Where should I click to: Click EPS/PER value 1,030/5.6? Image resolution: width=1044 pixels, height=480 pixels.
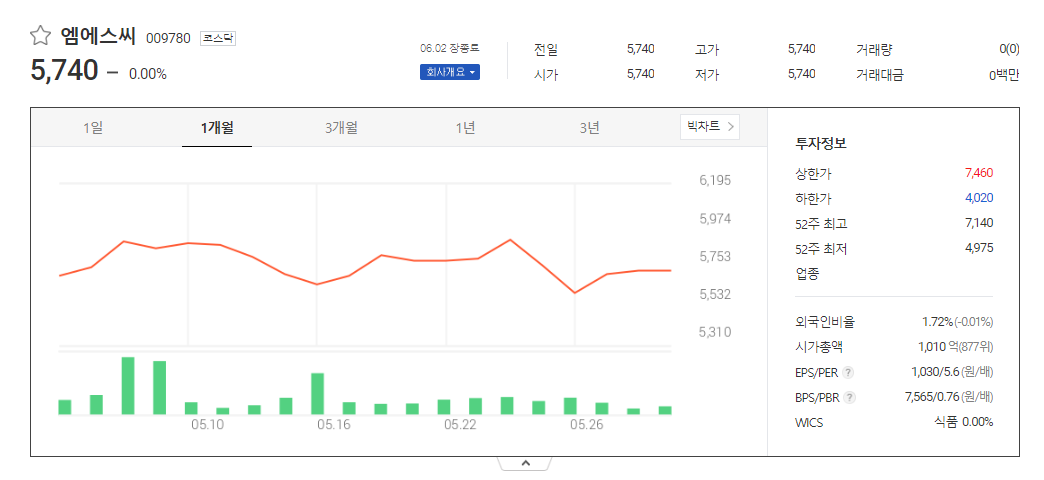(934, 372)
